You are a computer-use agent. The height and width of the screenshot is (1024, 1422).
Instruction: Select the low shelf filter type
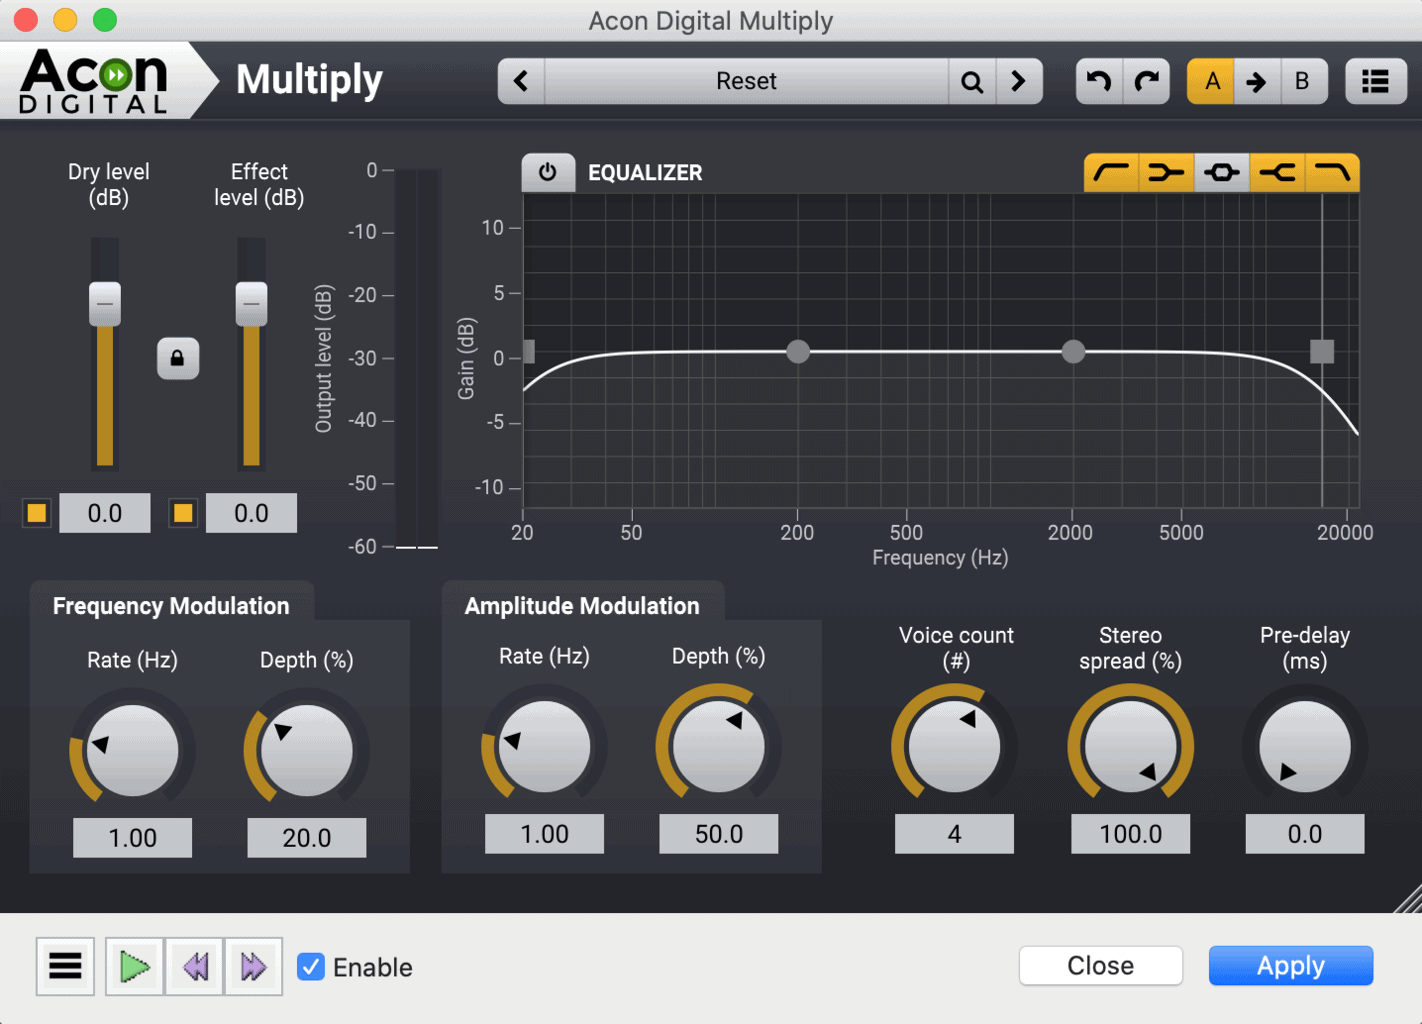click(1166, 172)
